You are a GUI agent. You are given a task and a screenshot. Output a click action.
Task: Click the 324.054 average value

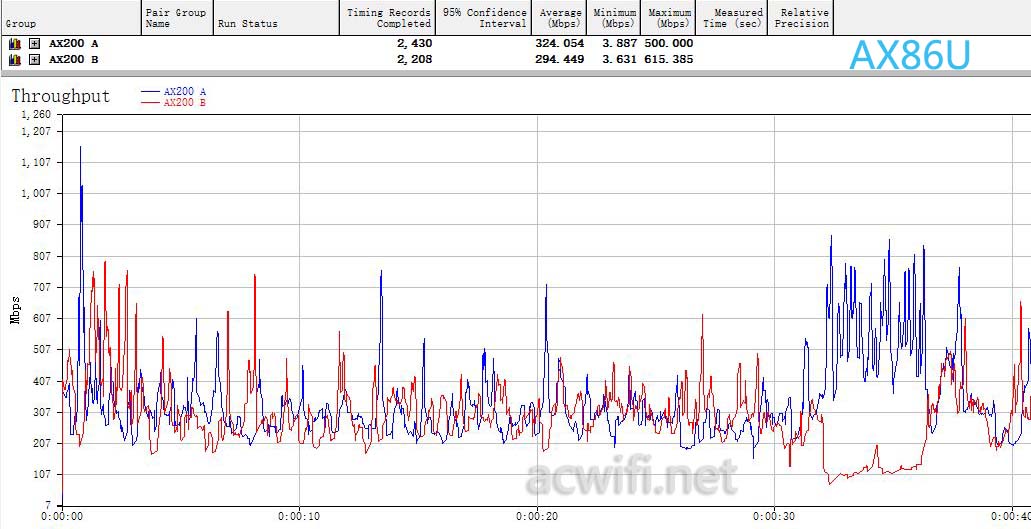560,43
